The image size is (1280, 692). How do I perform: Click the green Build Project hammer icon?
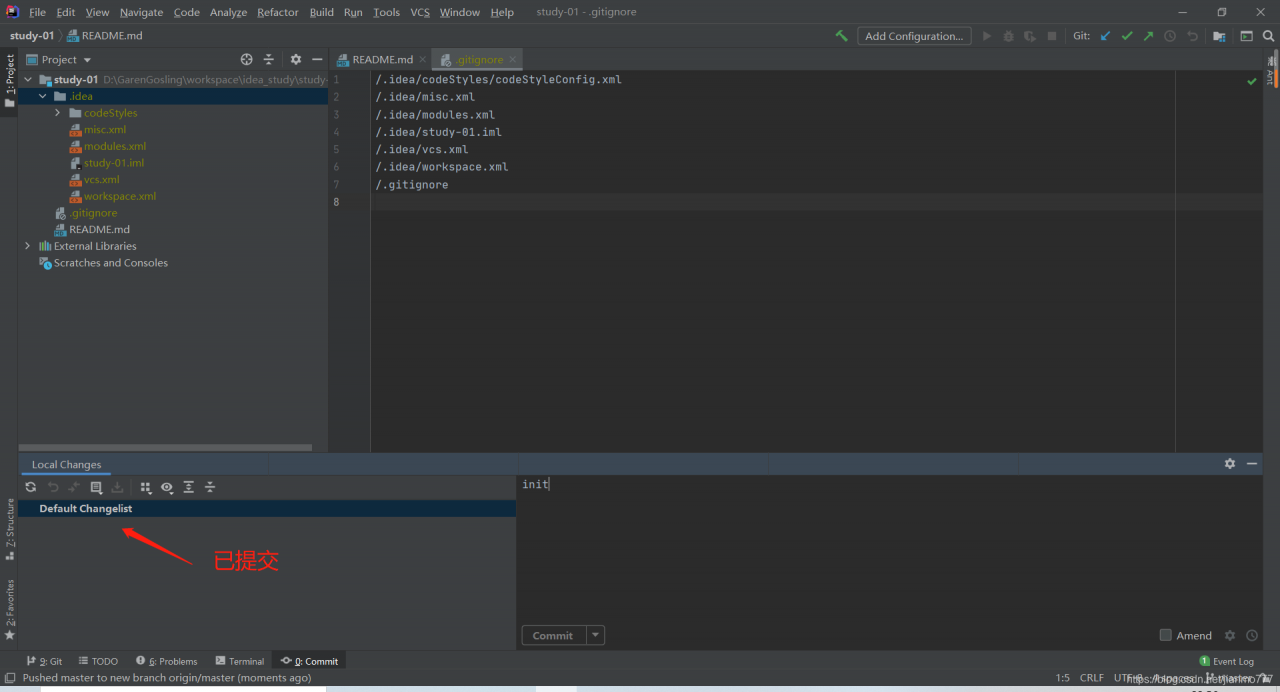(841, 36)
